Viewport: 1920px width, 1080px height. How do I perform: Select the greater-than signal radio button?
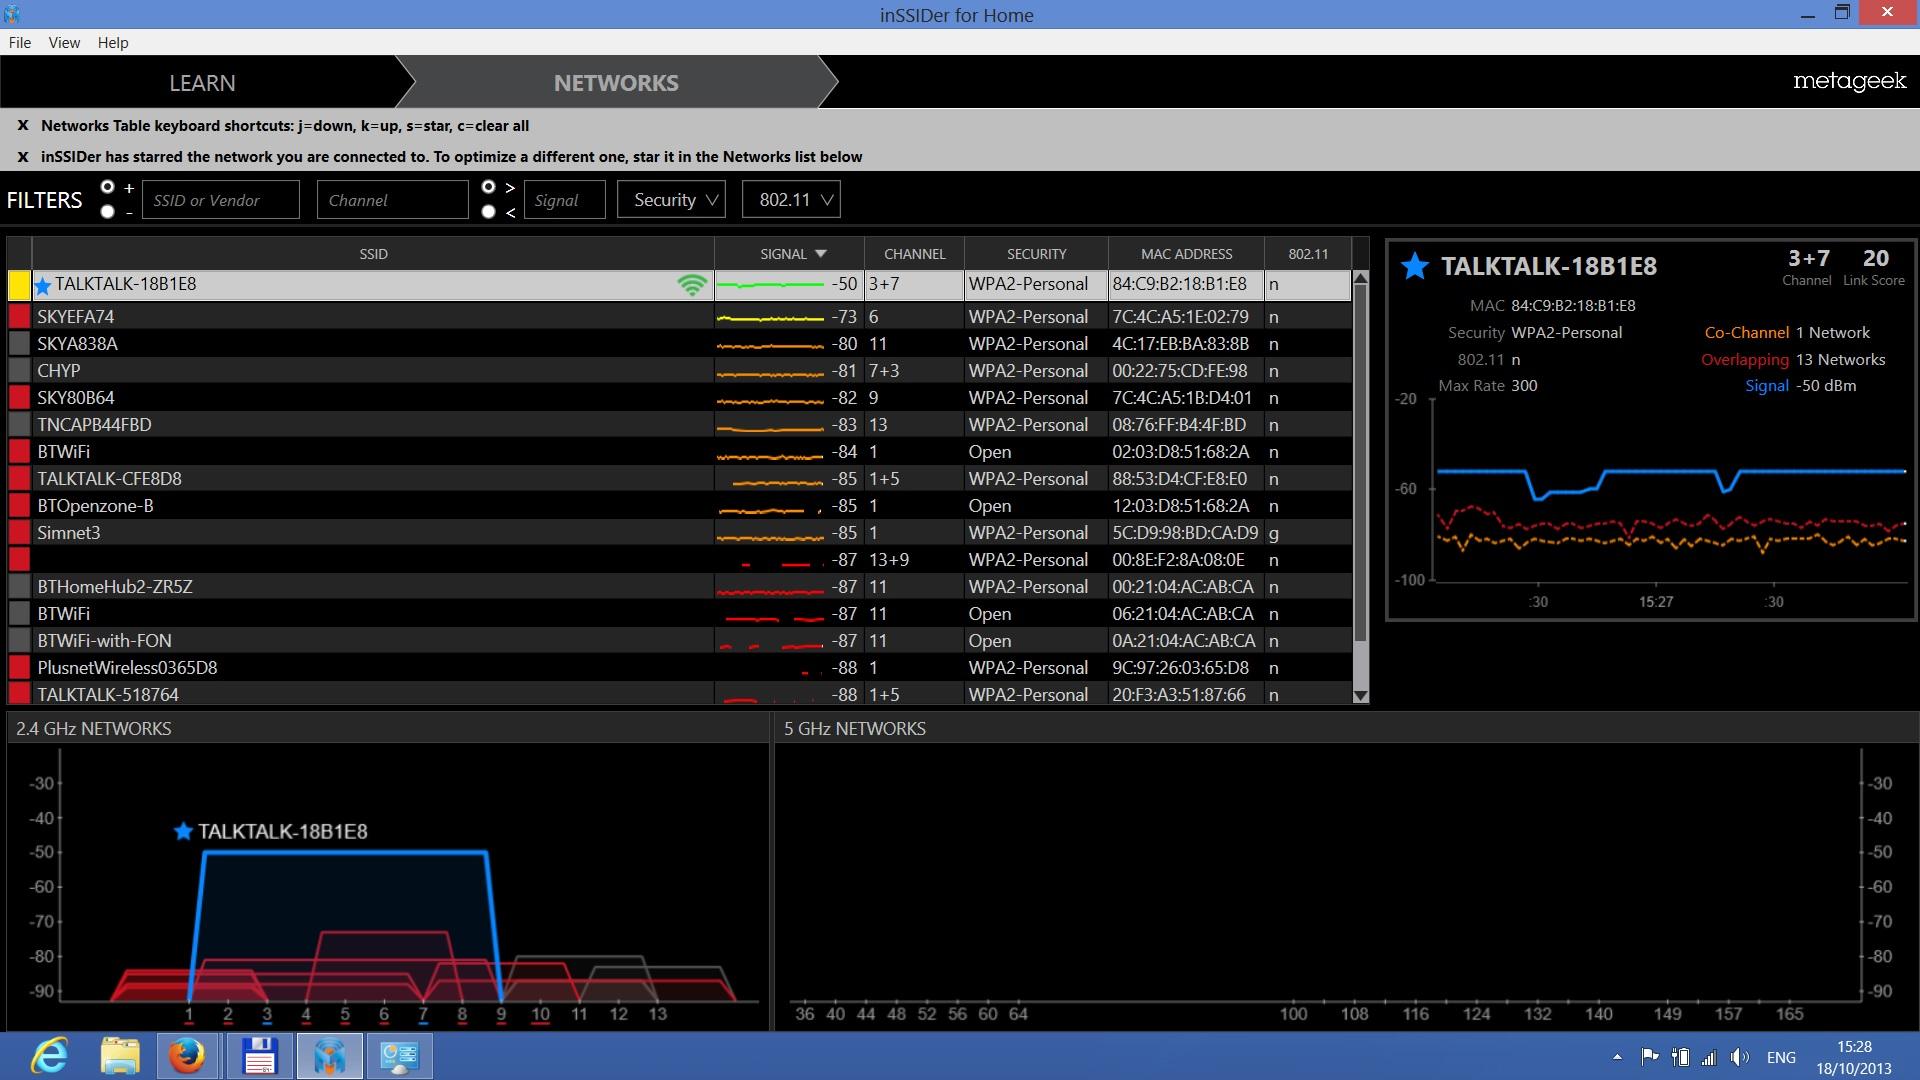(488, 187)
